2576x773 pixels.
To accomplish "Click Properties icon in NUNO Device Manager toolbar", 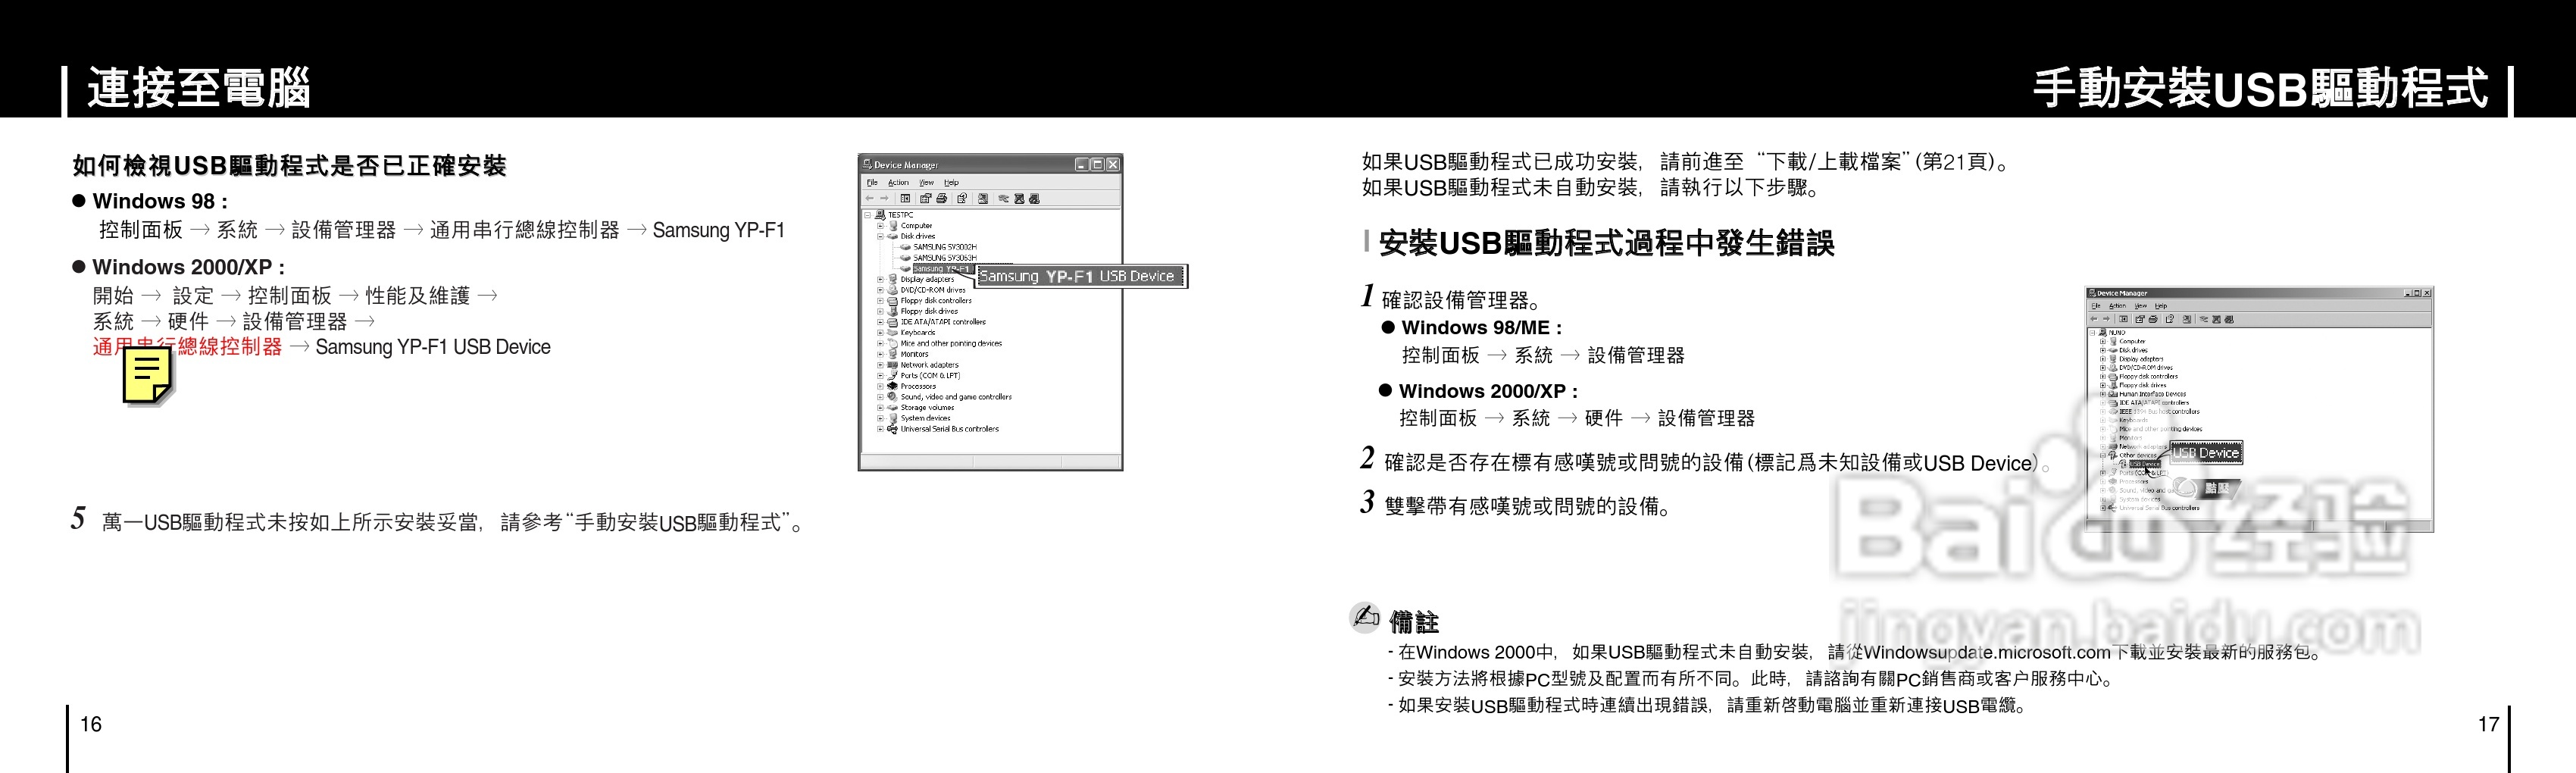I will (x=2140, y=319).
